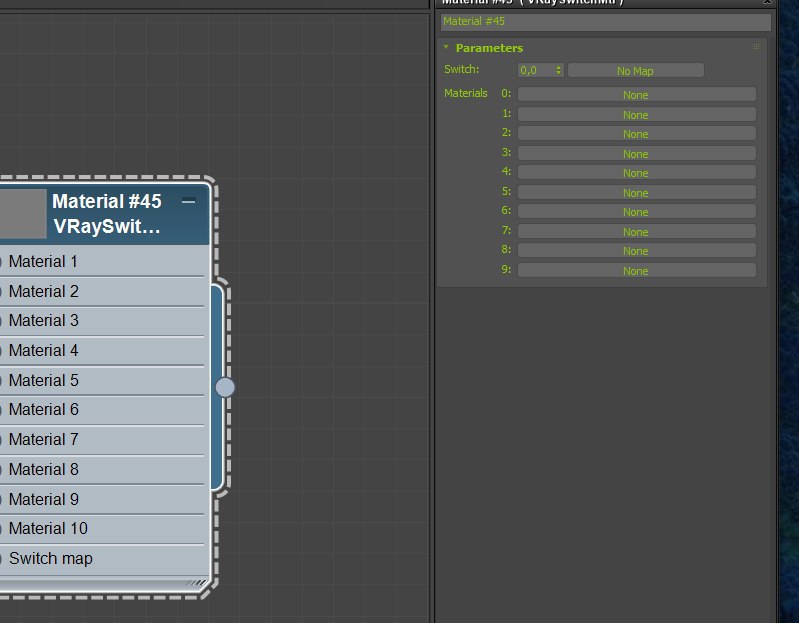Select the Material 3 slot on node
The height and width of the screenshot is (623, 799).
[x=102, y=321]
